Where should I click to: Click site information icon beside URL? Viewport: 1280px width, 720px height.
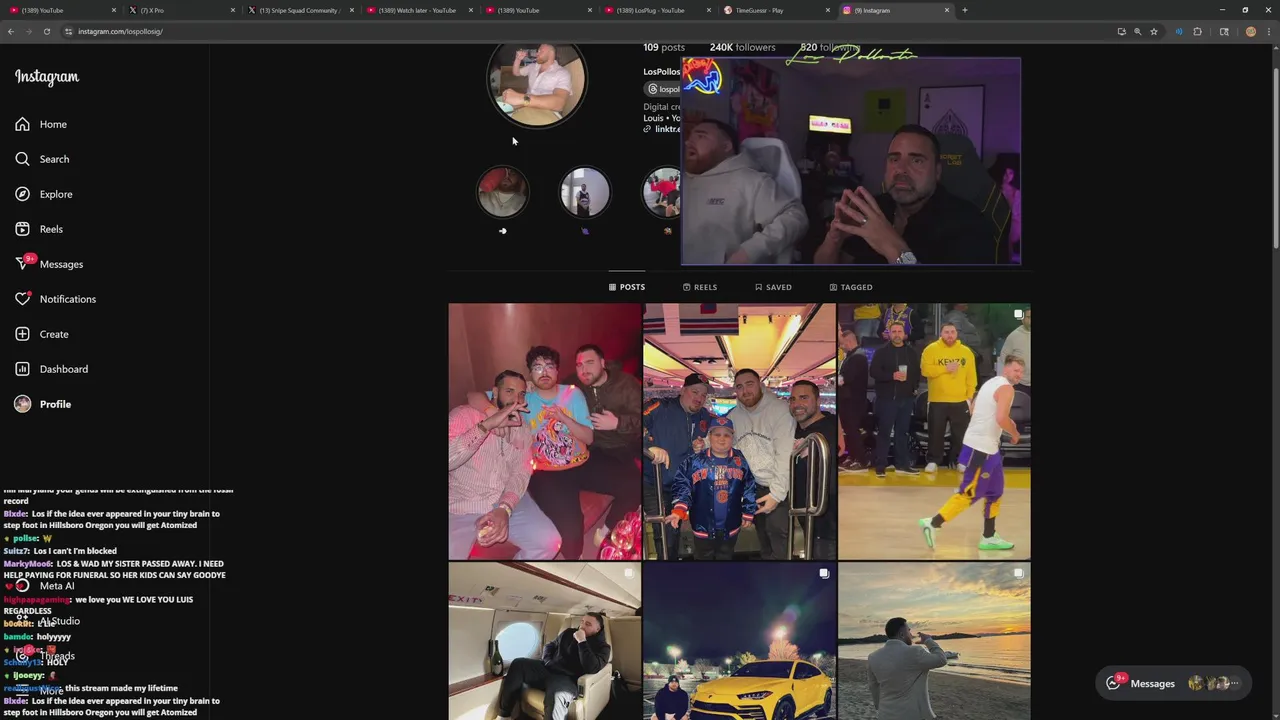69,31
